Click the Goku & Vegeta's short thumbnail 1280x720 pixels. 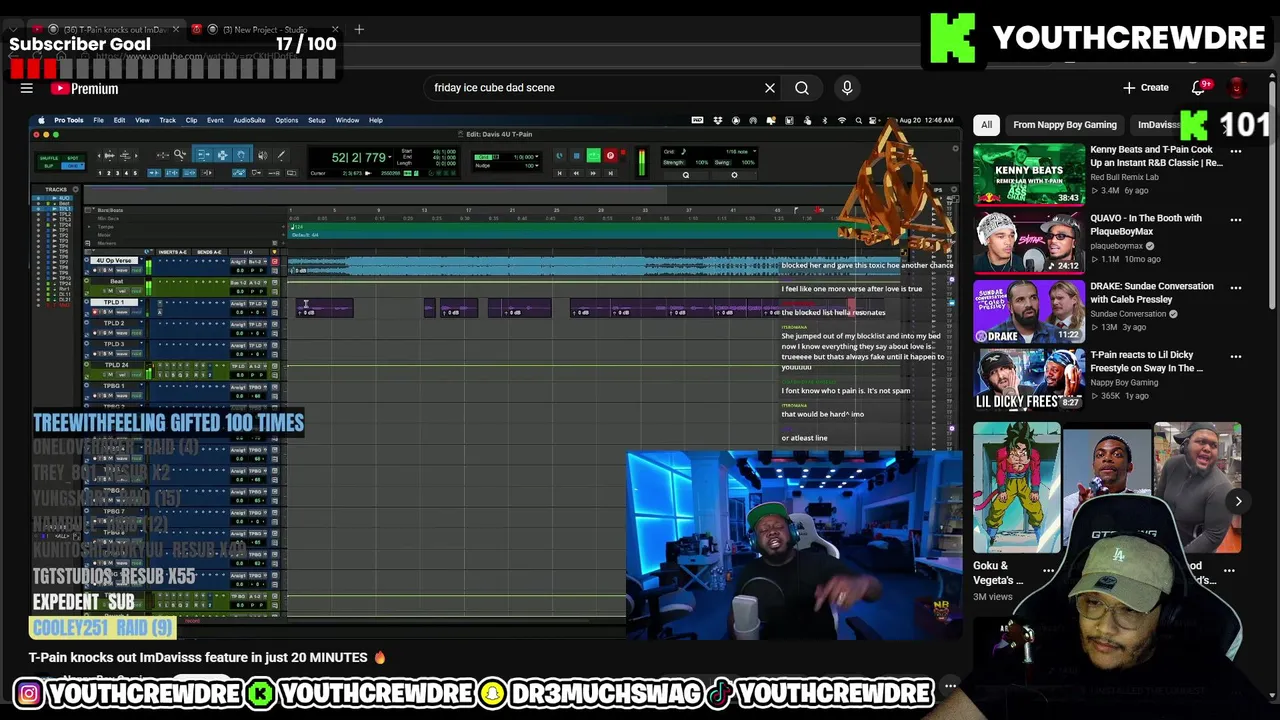point(1017,488)
